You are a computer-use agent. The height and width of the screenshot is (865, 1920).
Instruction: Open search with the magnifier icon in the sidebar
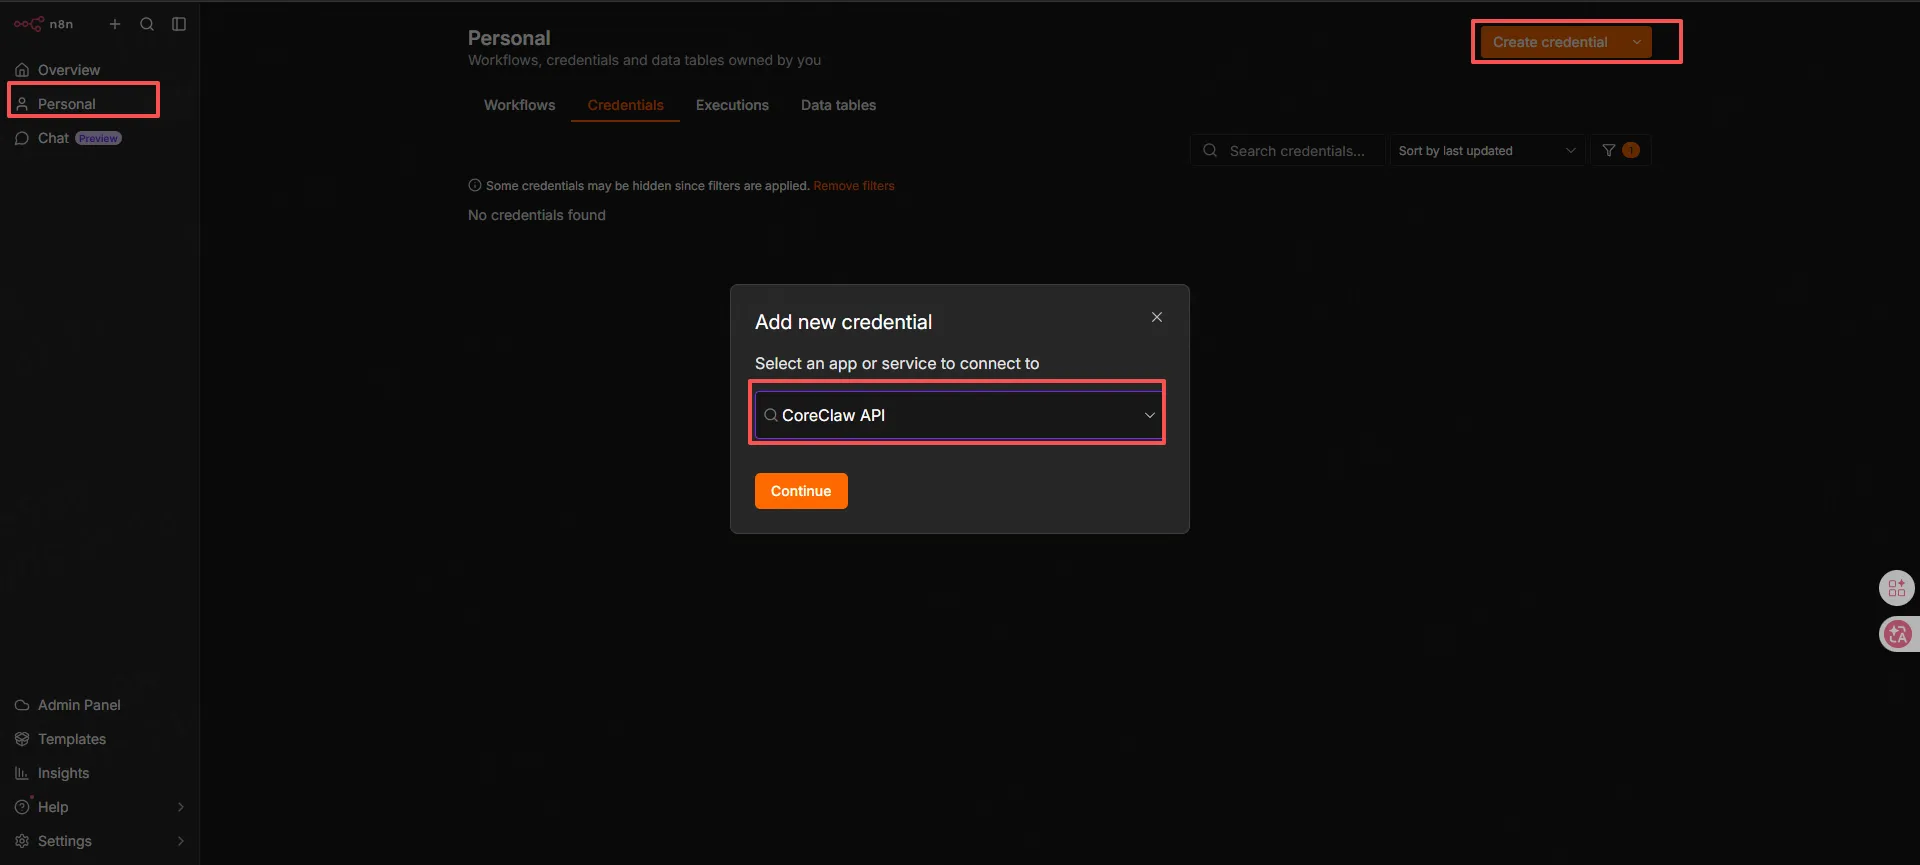pyautogui.click(x=147, y=24)
